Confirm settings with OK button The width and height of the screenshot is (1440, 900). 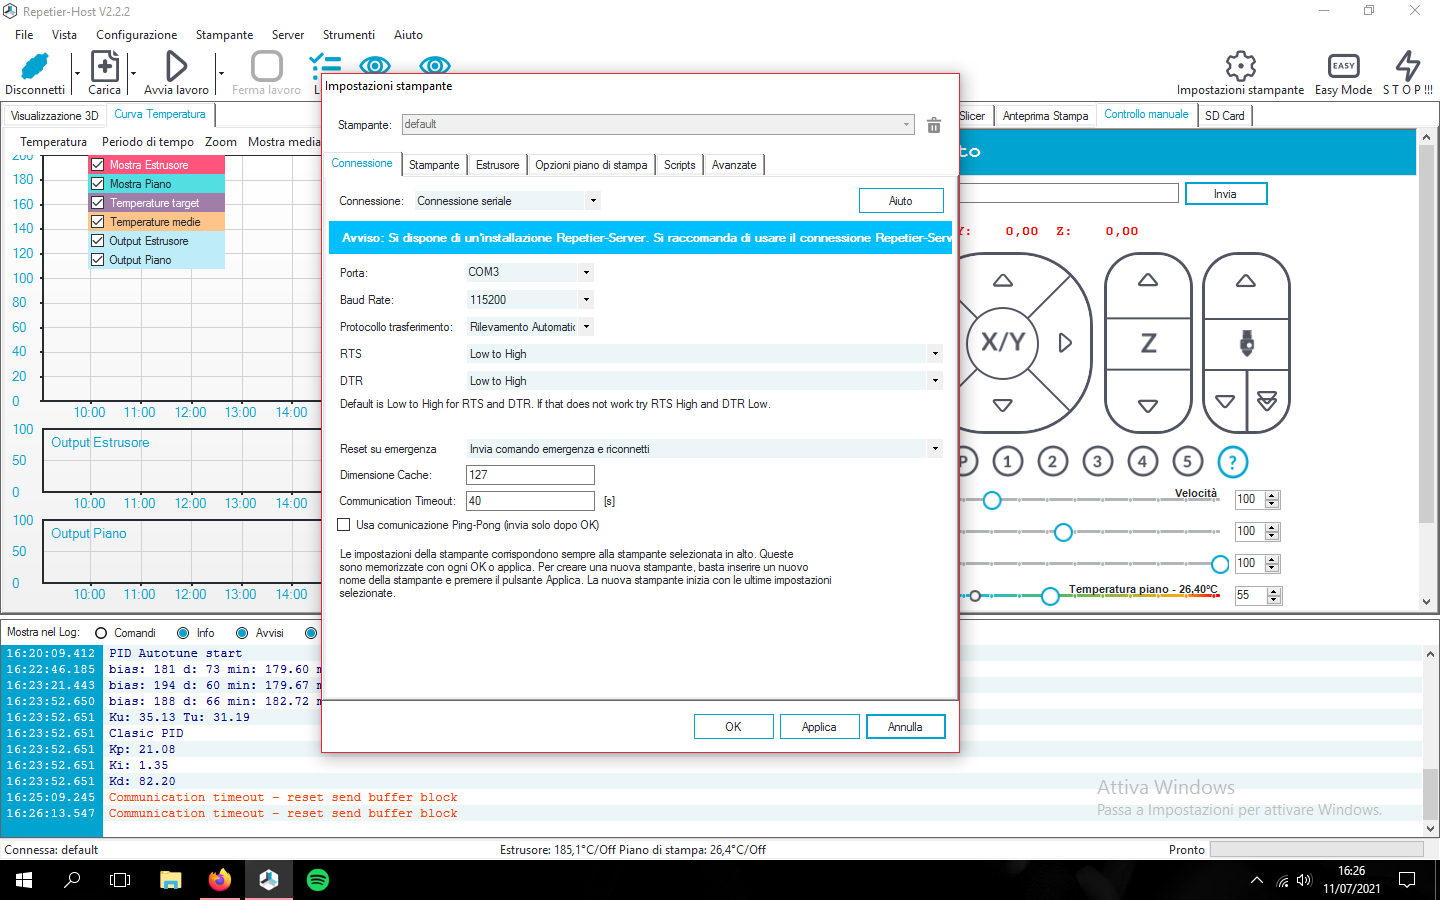click(x=733, y=727)
